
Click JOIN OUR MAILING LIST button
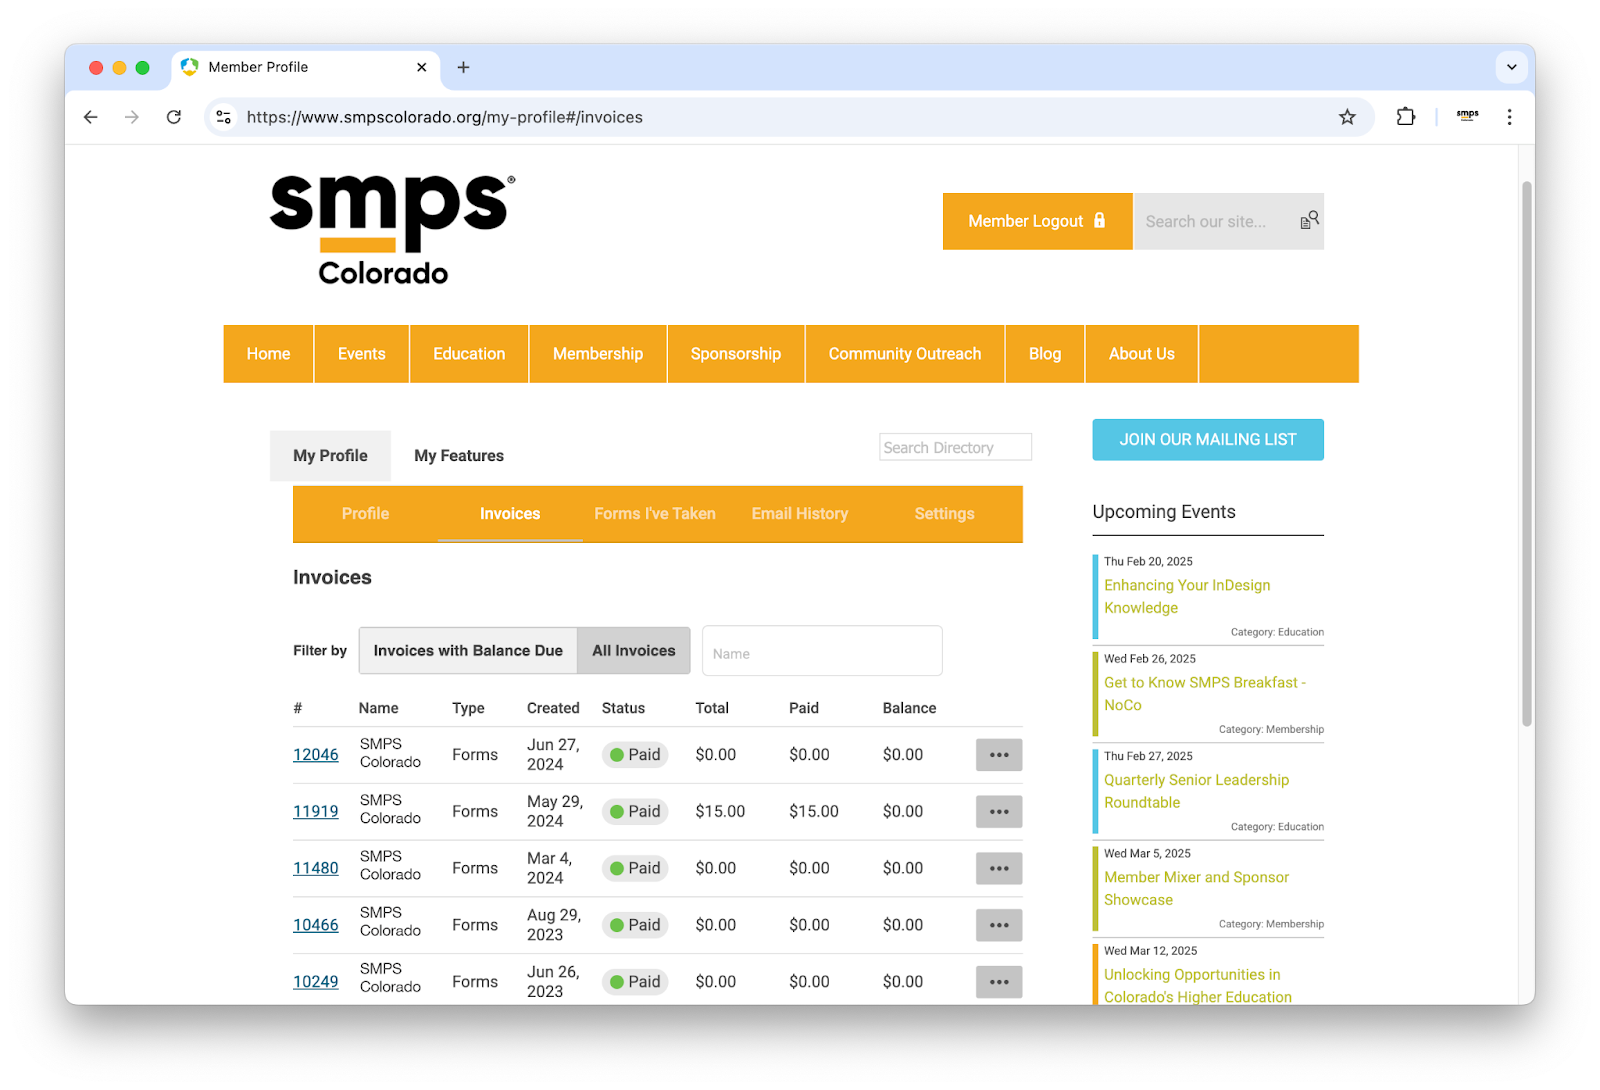tap(1208, 440)
